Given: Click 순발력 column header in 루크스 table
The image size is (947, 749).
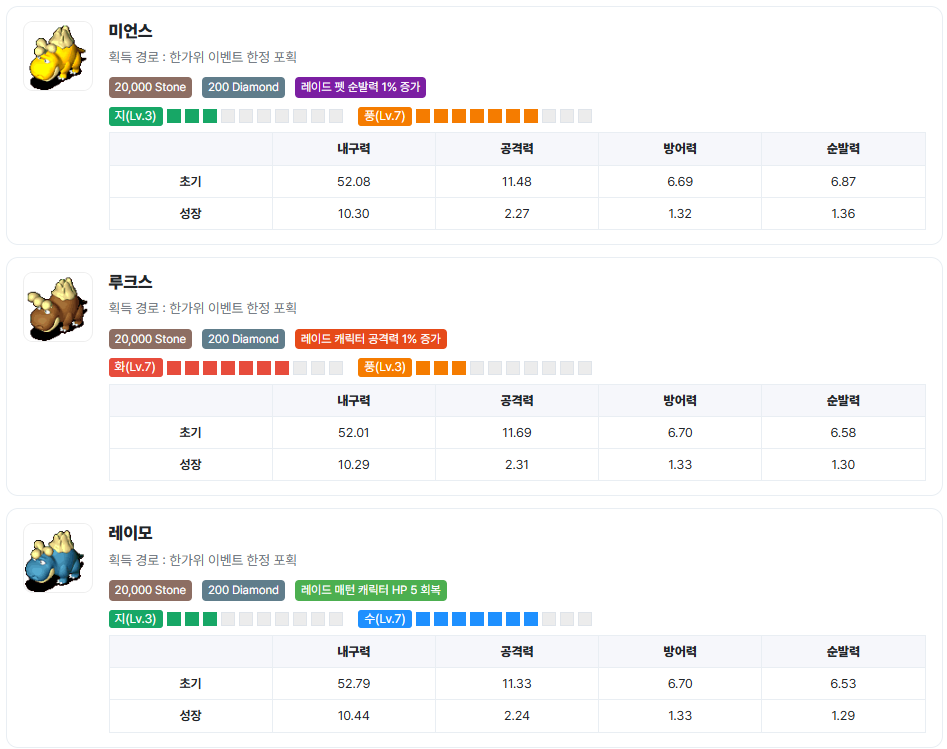Looking at the screenshot, I should point(843,400).
